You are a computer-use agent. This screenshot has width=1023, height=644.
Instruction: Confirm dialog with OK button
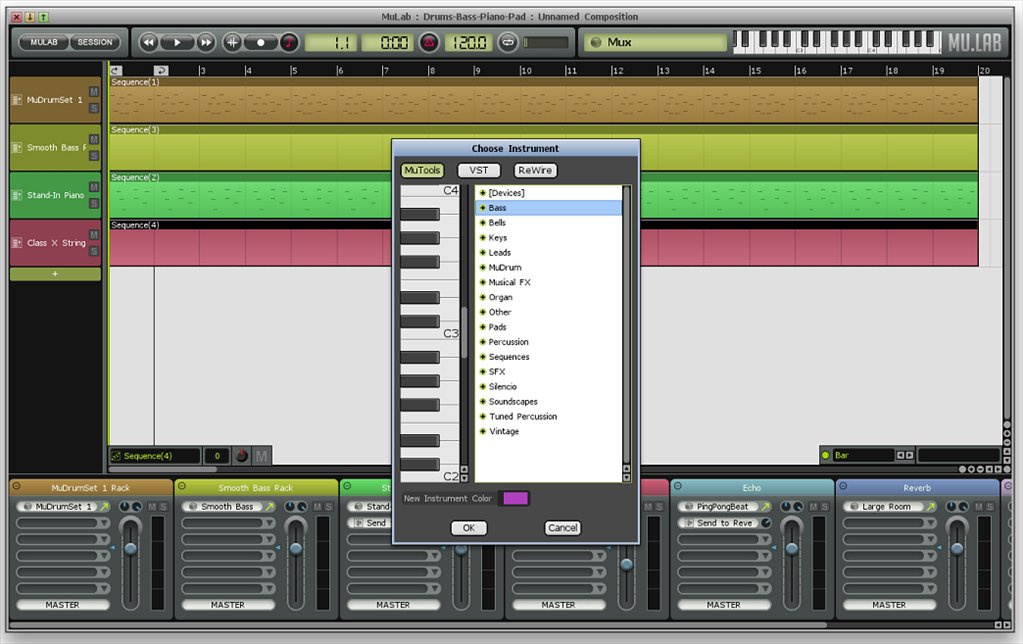point(469,528)
